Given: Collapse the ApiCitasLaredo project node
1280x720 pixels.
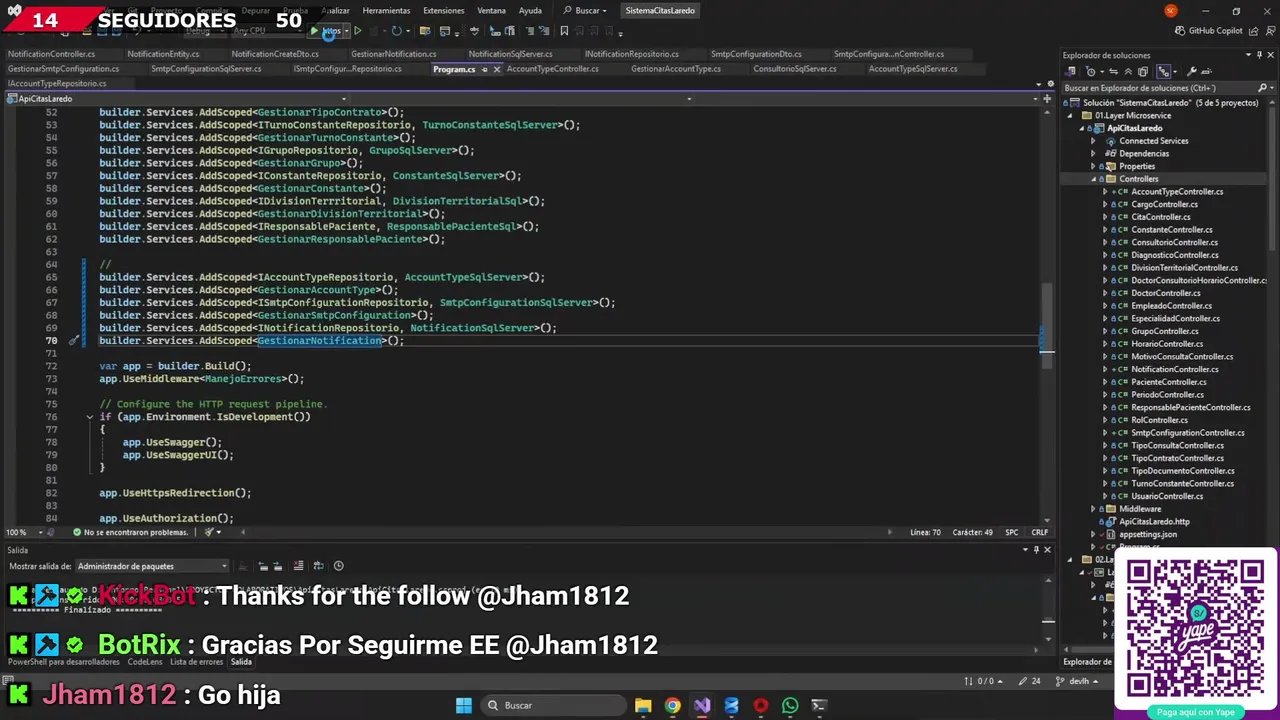Looking at the screenshot, I should pos(1082,128).
